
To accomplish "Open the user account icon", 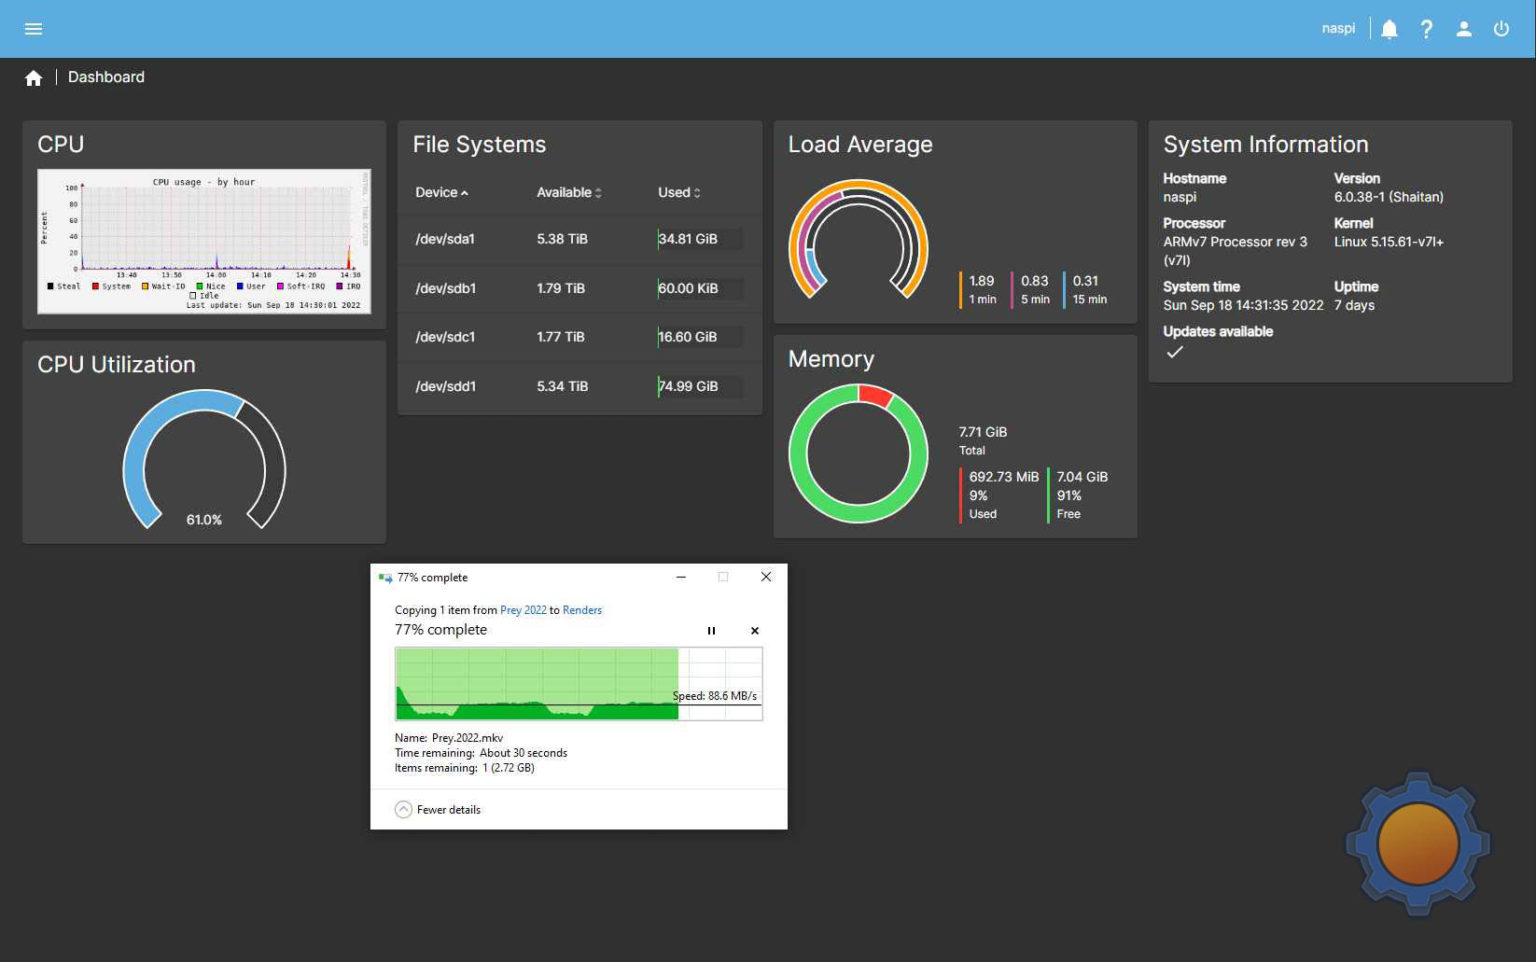I will (x=1463, y=29).
